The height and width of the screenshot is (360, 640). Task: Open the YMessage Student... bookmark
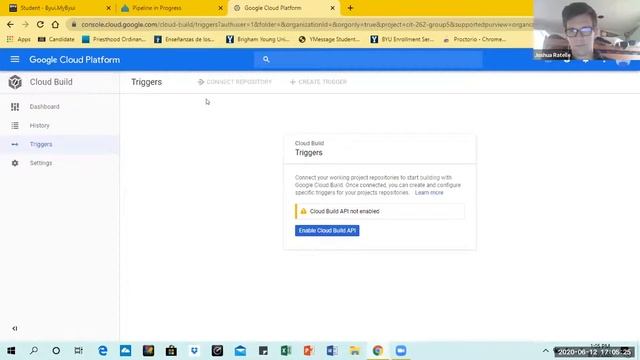click(329, 39)
